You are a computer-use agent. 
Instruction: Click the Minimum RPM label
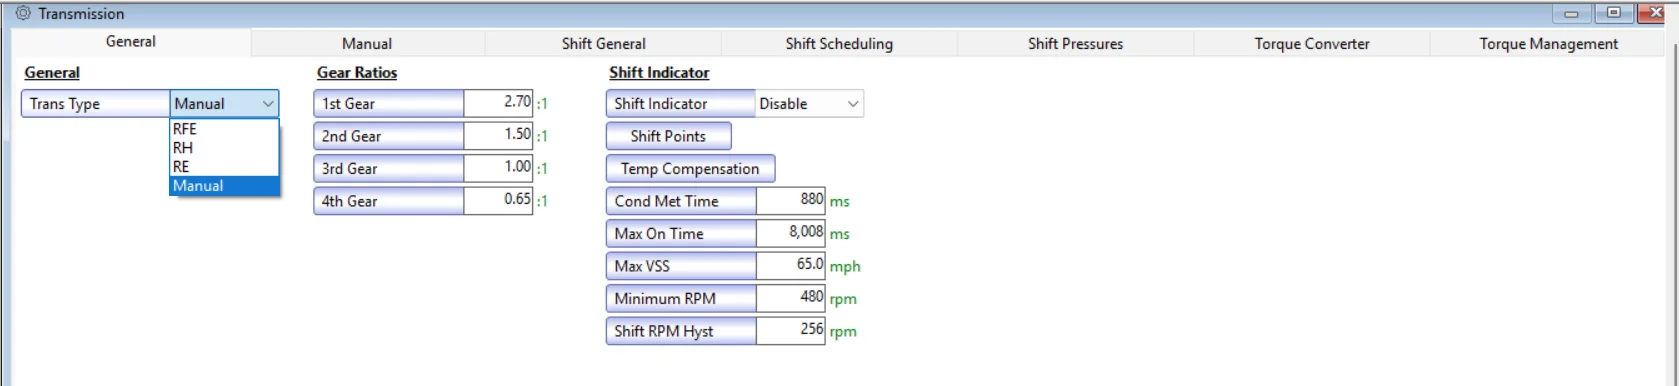681,299
